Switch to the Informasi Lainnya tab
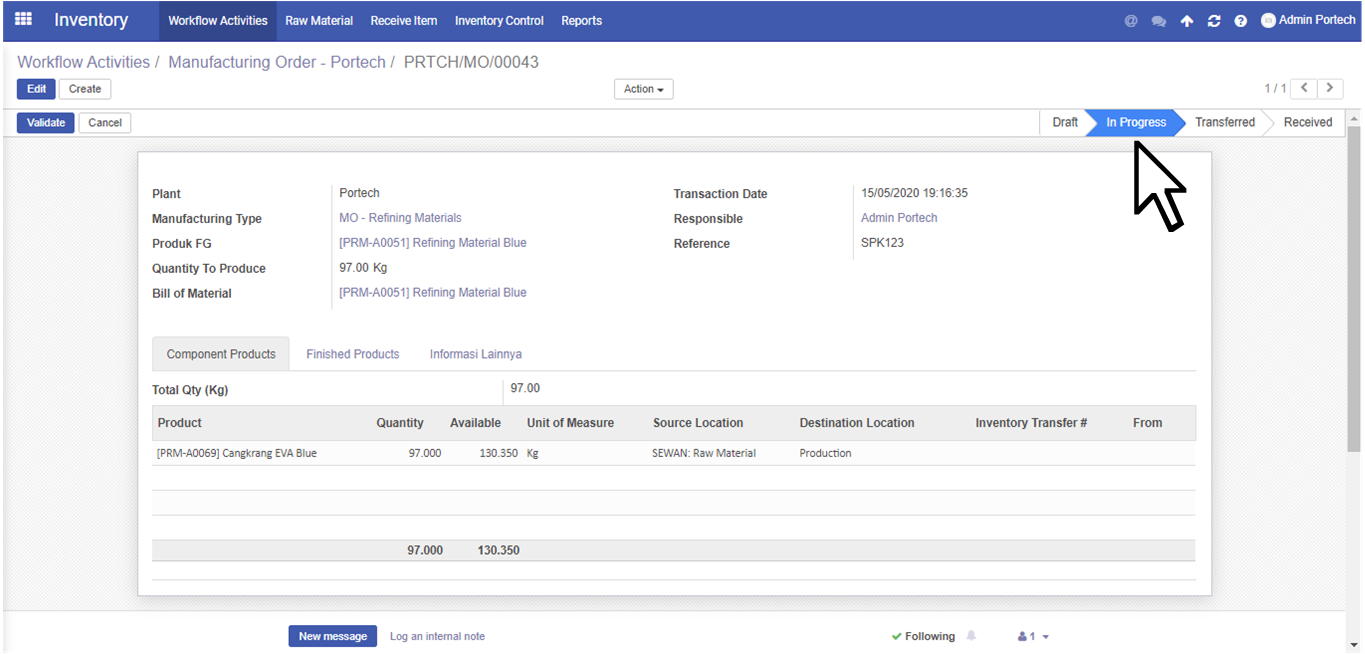The image size is (1365, 654). (475, 354)
